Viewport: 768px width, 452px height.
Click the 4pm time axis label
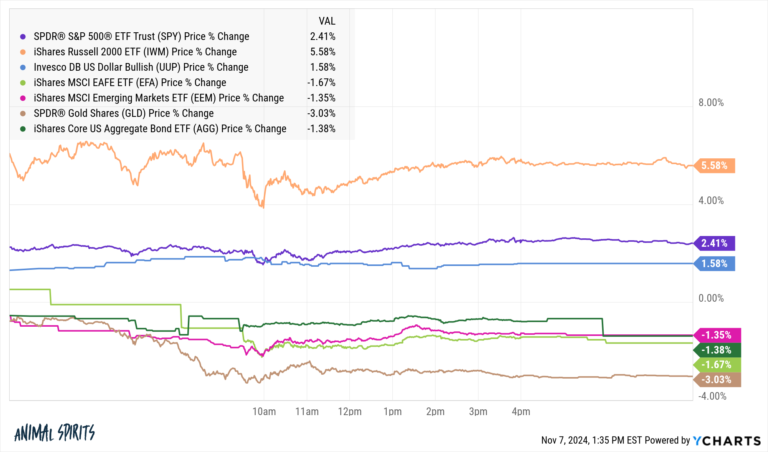[x=520, y=412]
